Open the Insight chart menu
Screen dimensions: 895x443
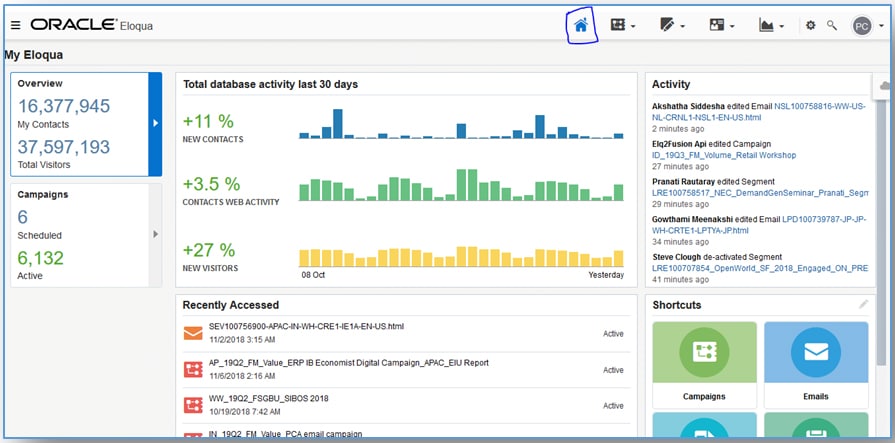[771, 26]
